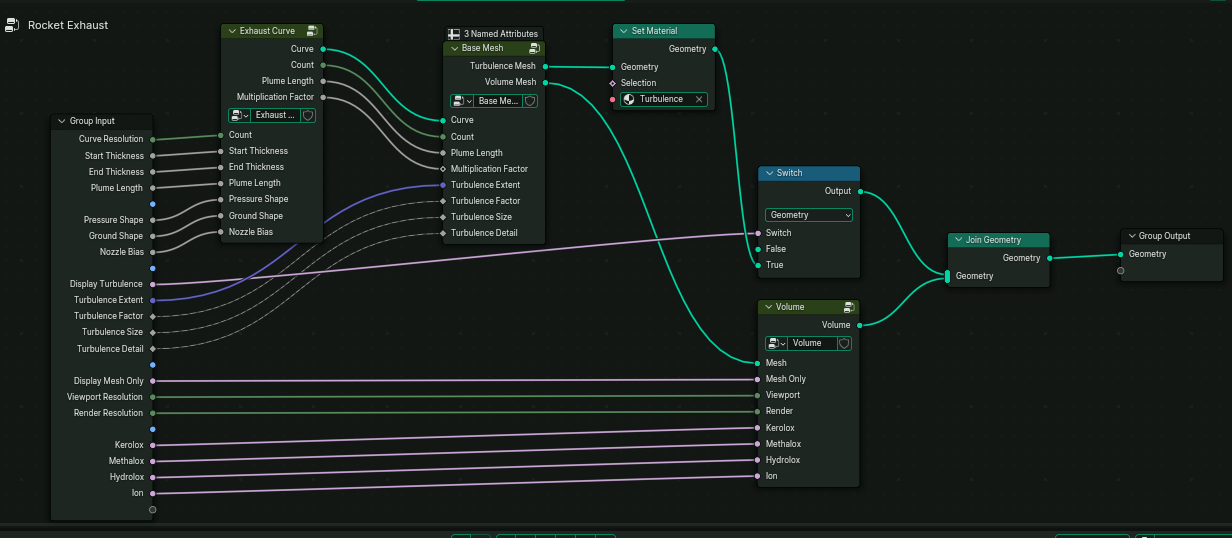The image size is (1232, 538).
Task: Click the Base Mesh node group name field
Action: point(498,101)
